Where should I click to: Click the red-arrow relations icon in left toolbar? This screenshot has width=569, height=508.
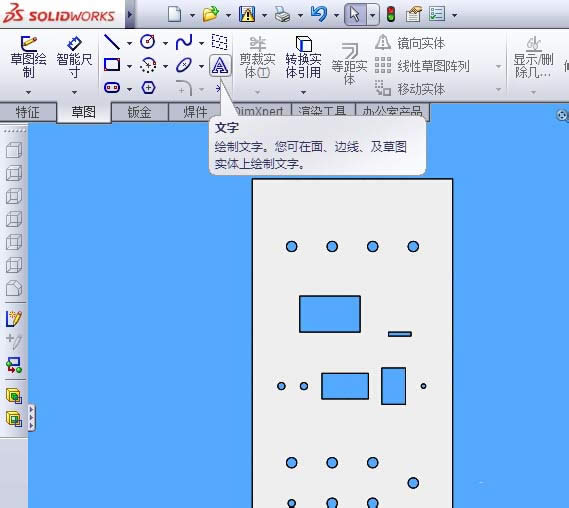(14, 365)
